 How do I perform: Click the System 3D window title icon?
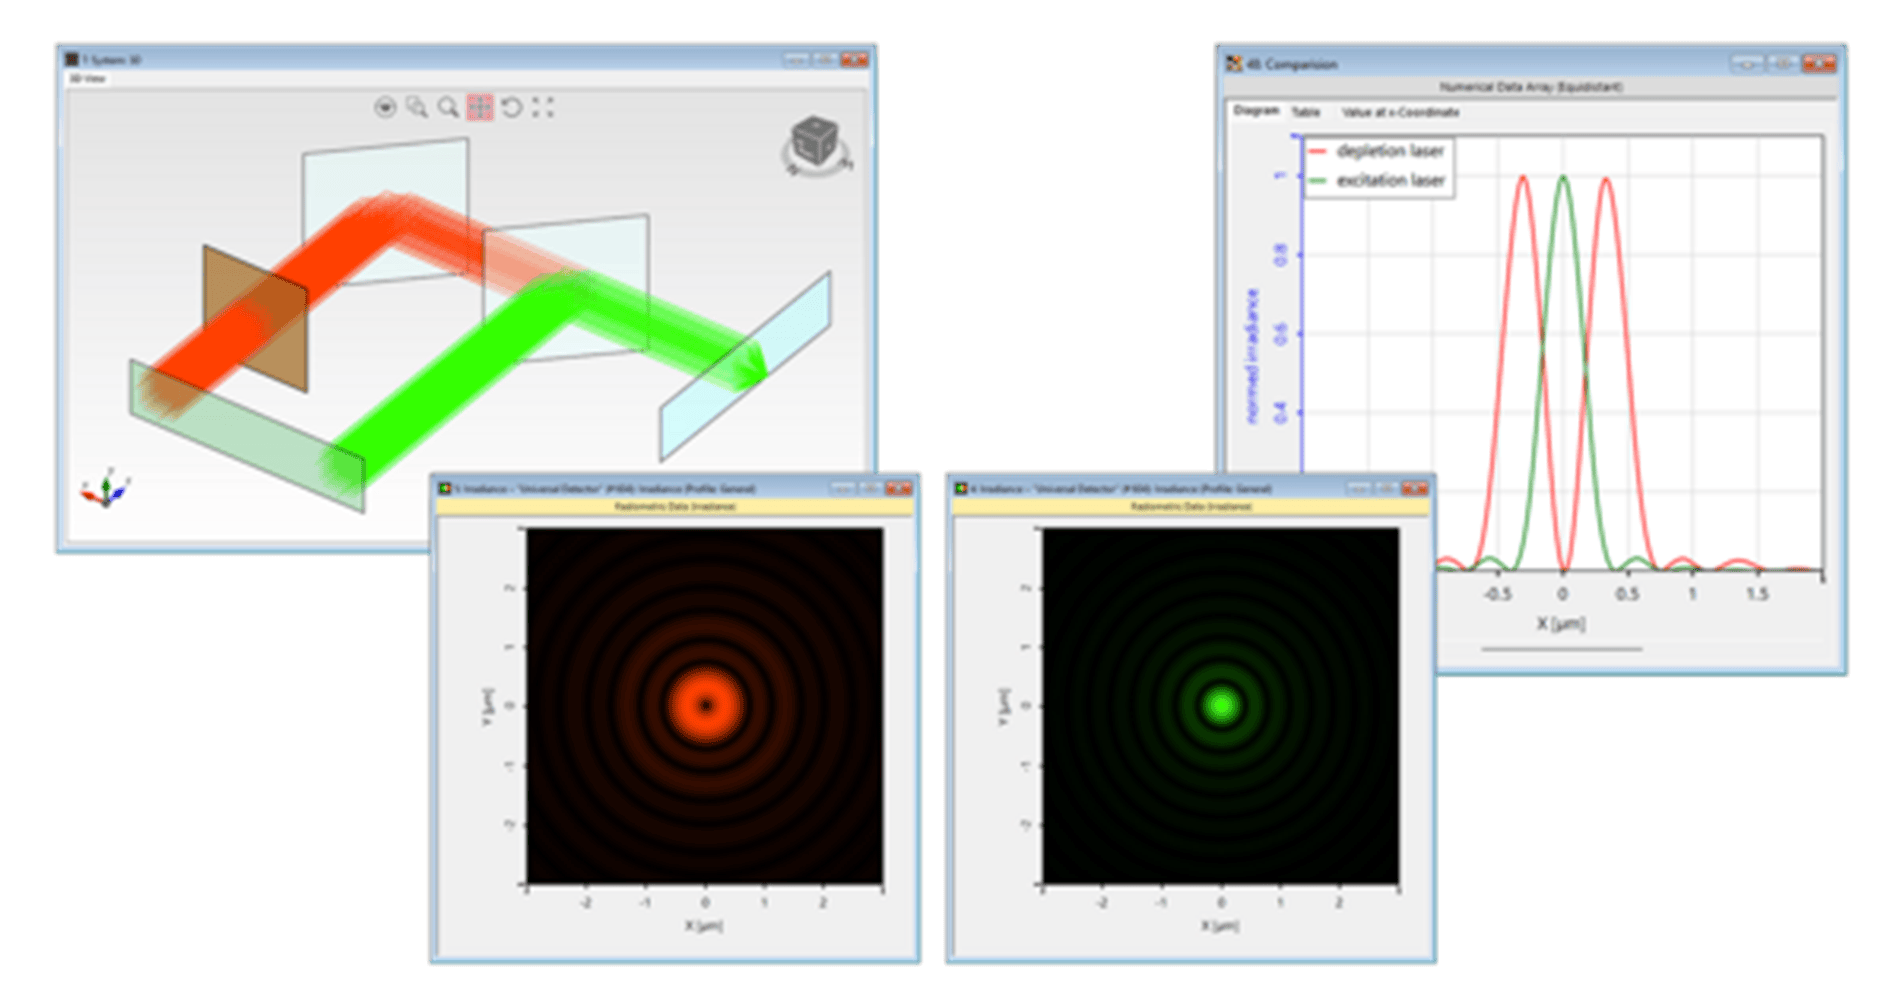tap(72, 60)
